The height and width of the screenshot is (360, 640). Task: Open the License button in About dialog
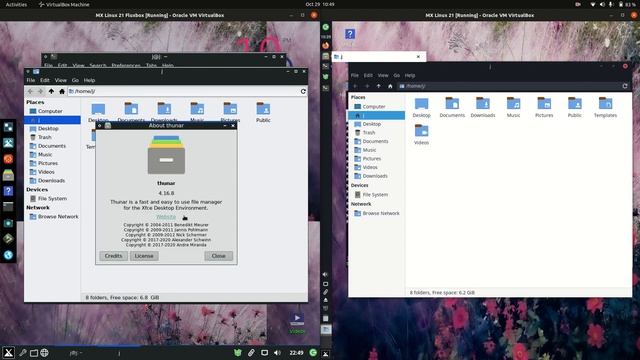144,256
